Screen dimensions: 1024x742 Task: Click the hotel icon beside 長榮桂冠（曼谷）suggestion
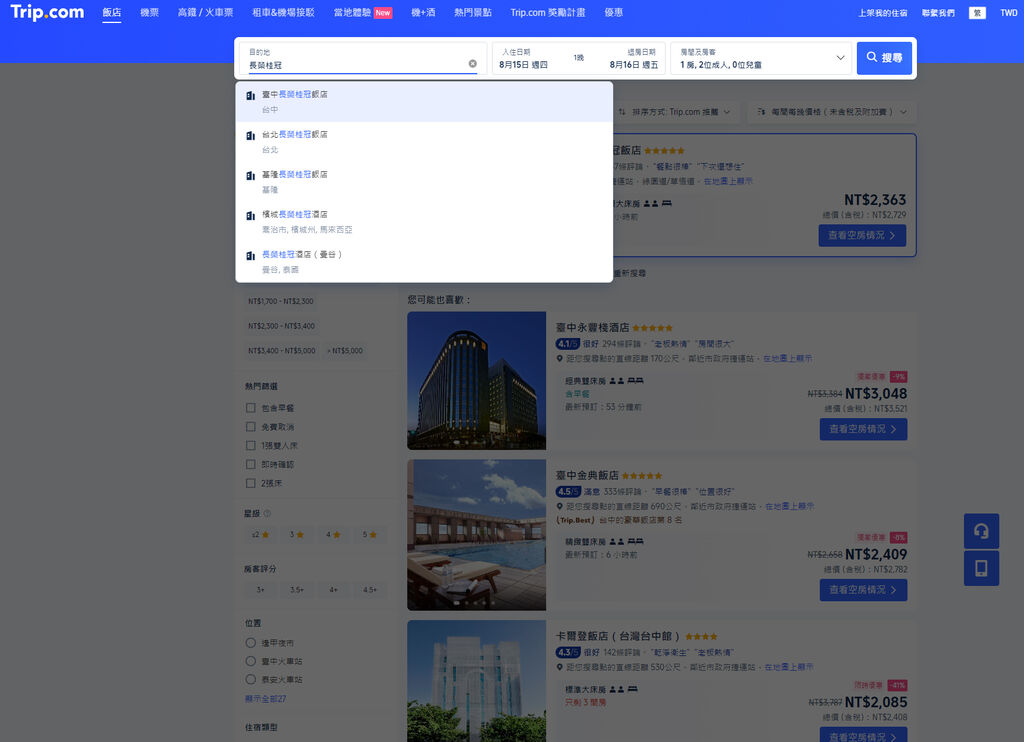point(250,255)
